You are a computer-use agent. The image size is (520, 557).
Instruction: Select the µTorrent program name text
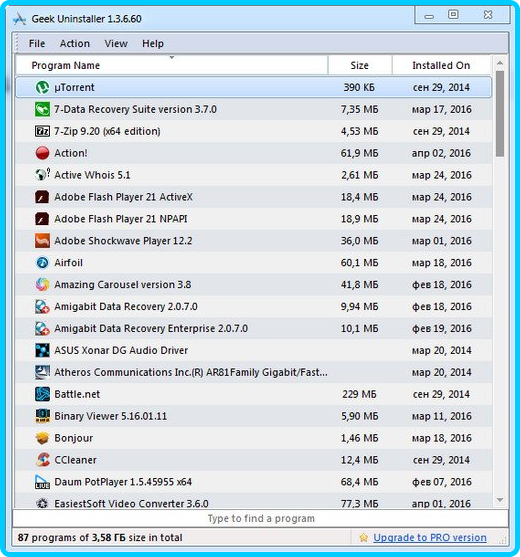tap(74, 87)
